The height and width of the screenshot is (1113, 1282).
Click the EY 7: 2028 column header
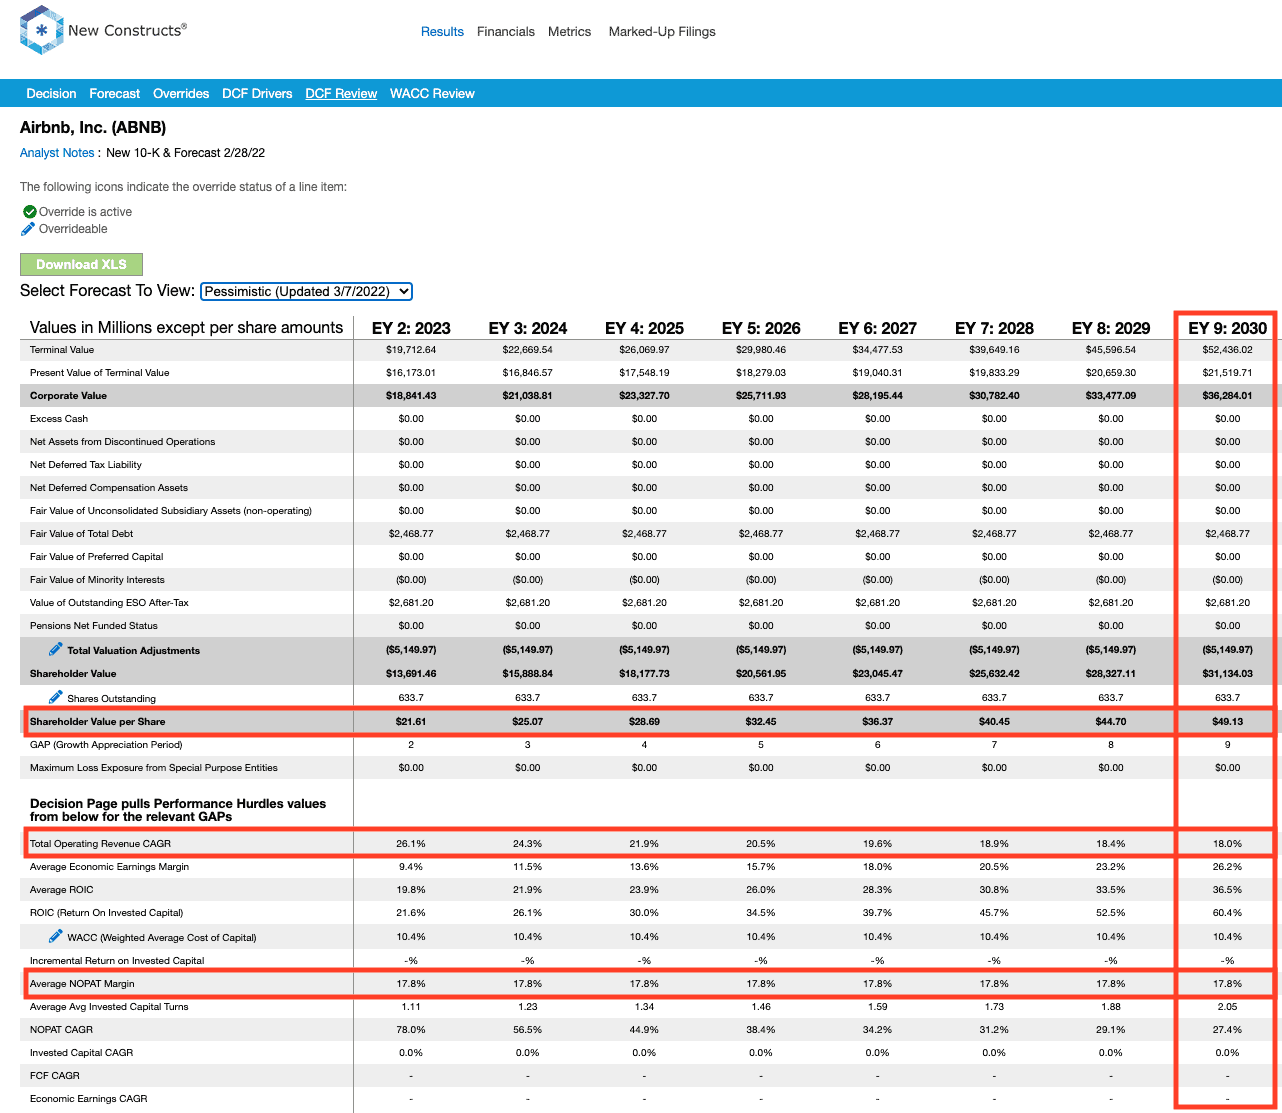point(994,328)
